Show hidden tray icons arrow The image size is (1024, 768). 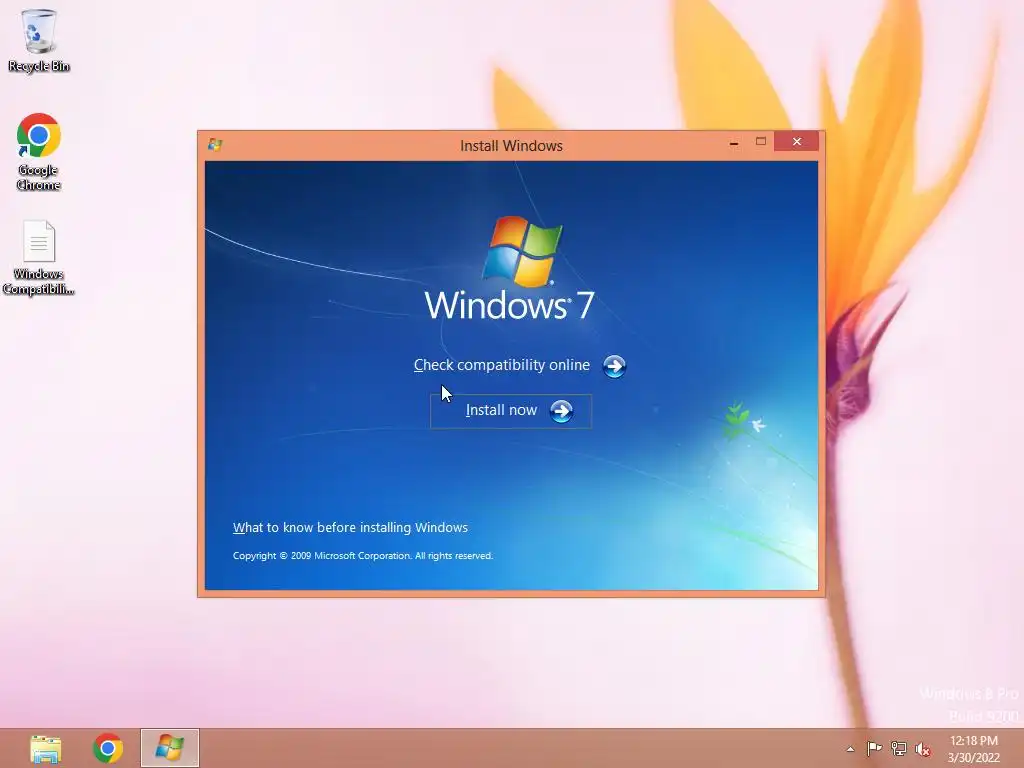point(850,749)
